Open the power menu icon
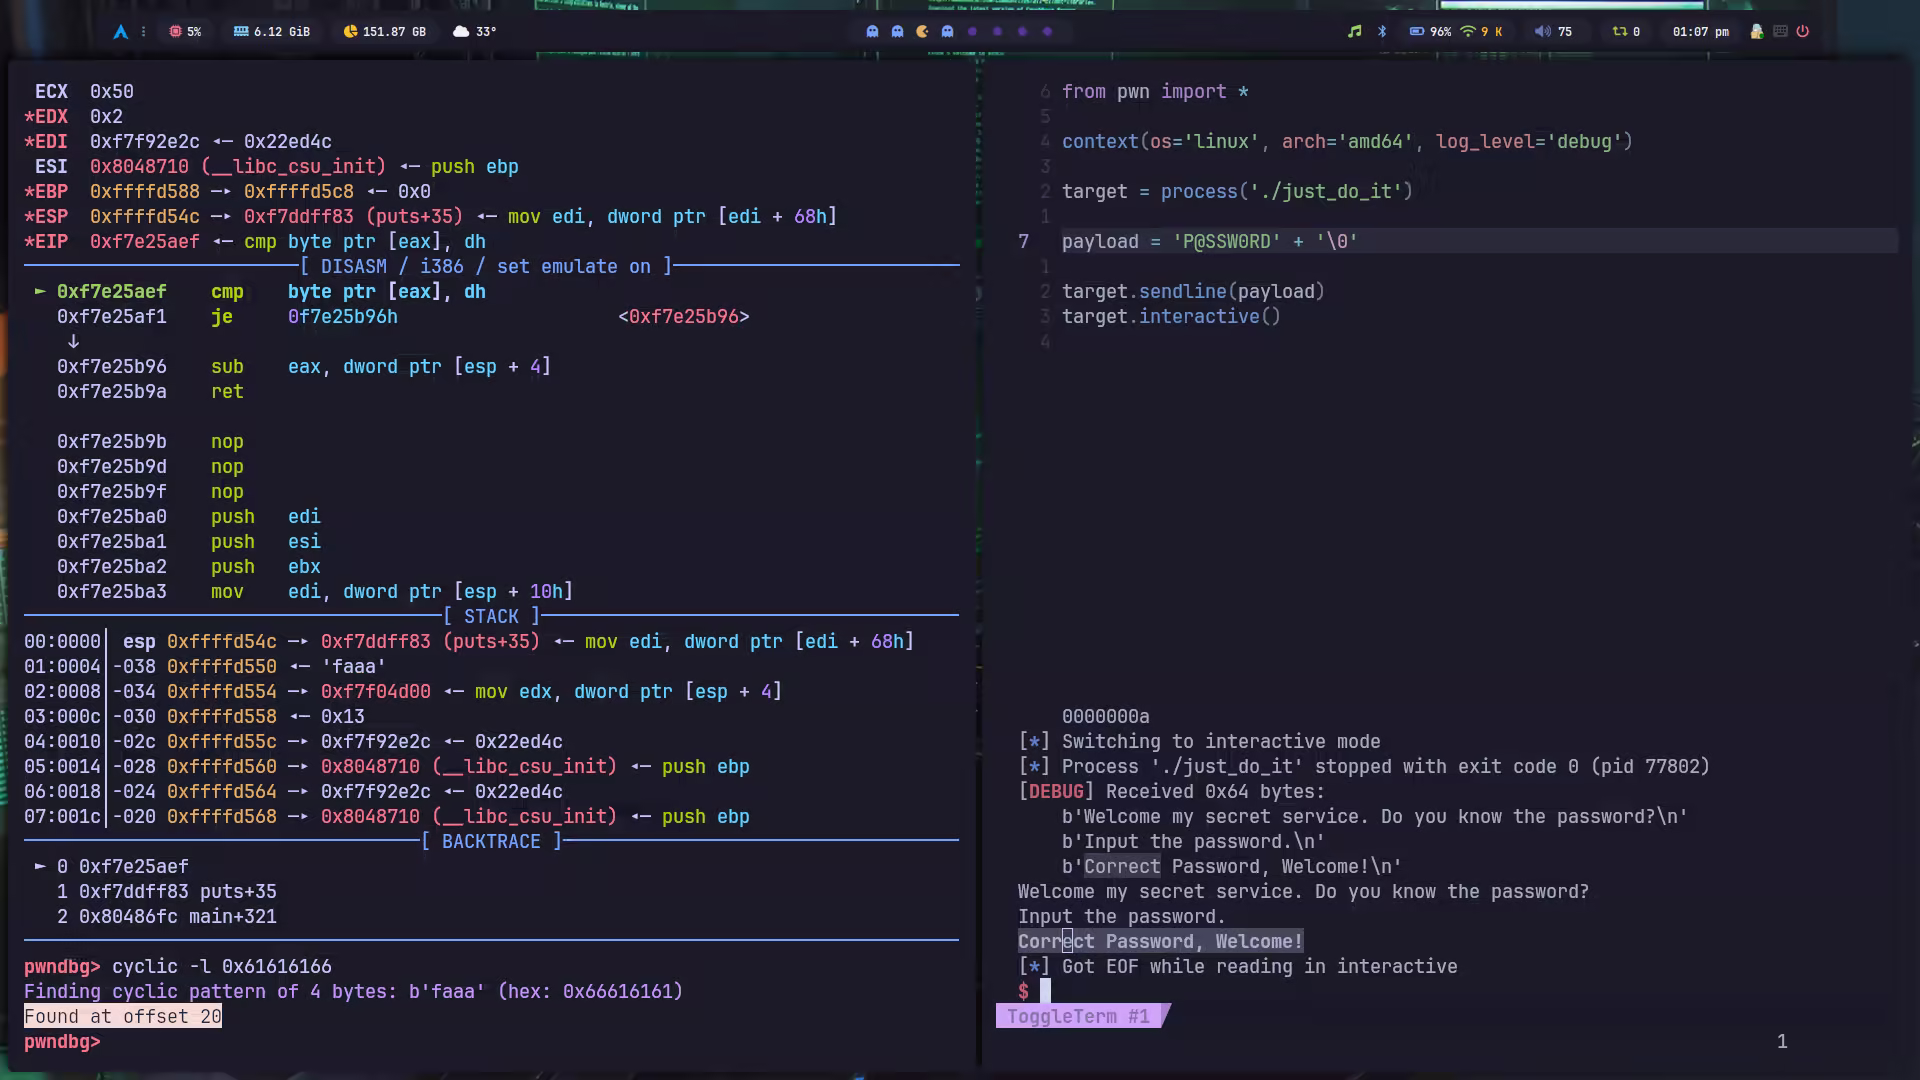 pos(1803,31)
